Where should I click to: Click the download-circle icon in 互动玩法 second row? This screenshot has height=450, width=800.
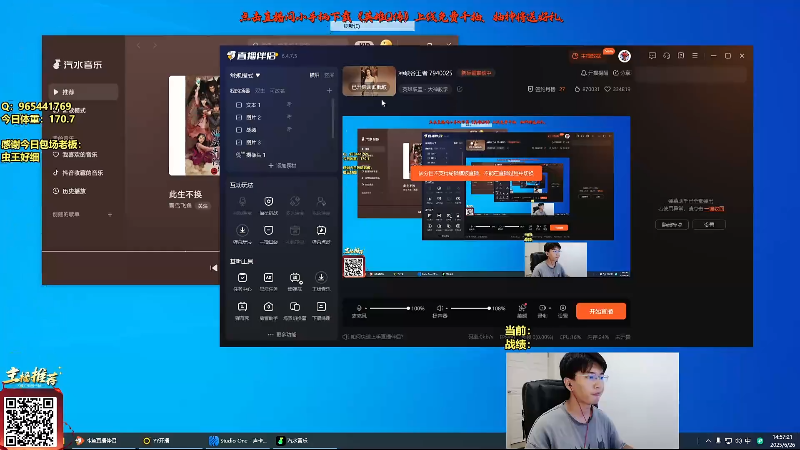242,230
